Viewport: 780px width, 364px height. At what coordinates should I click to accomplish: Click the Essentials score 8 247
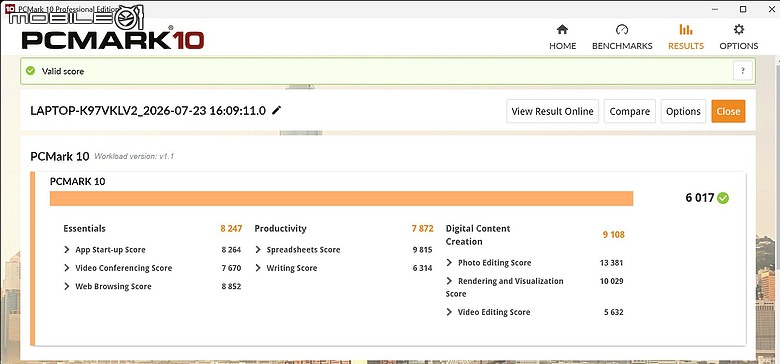[231, 229]
